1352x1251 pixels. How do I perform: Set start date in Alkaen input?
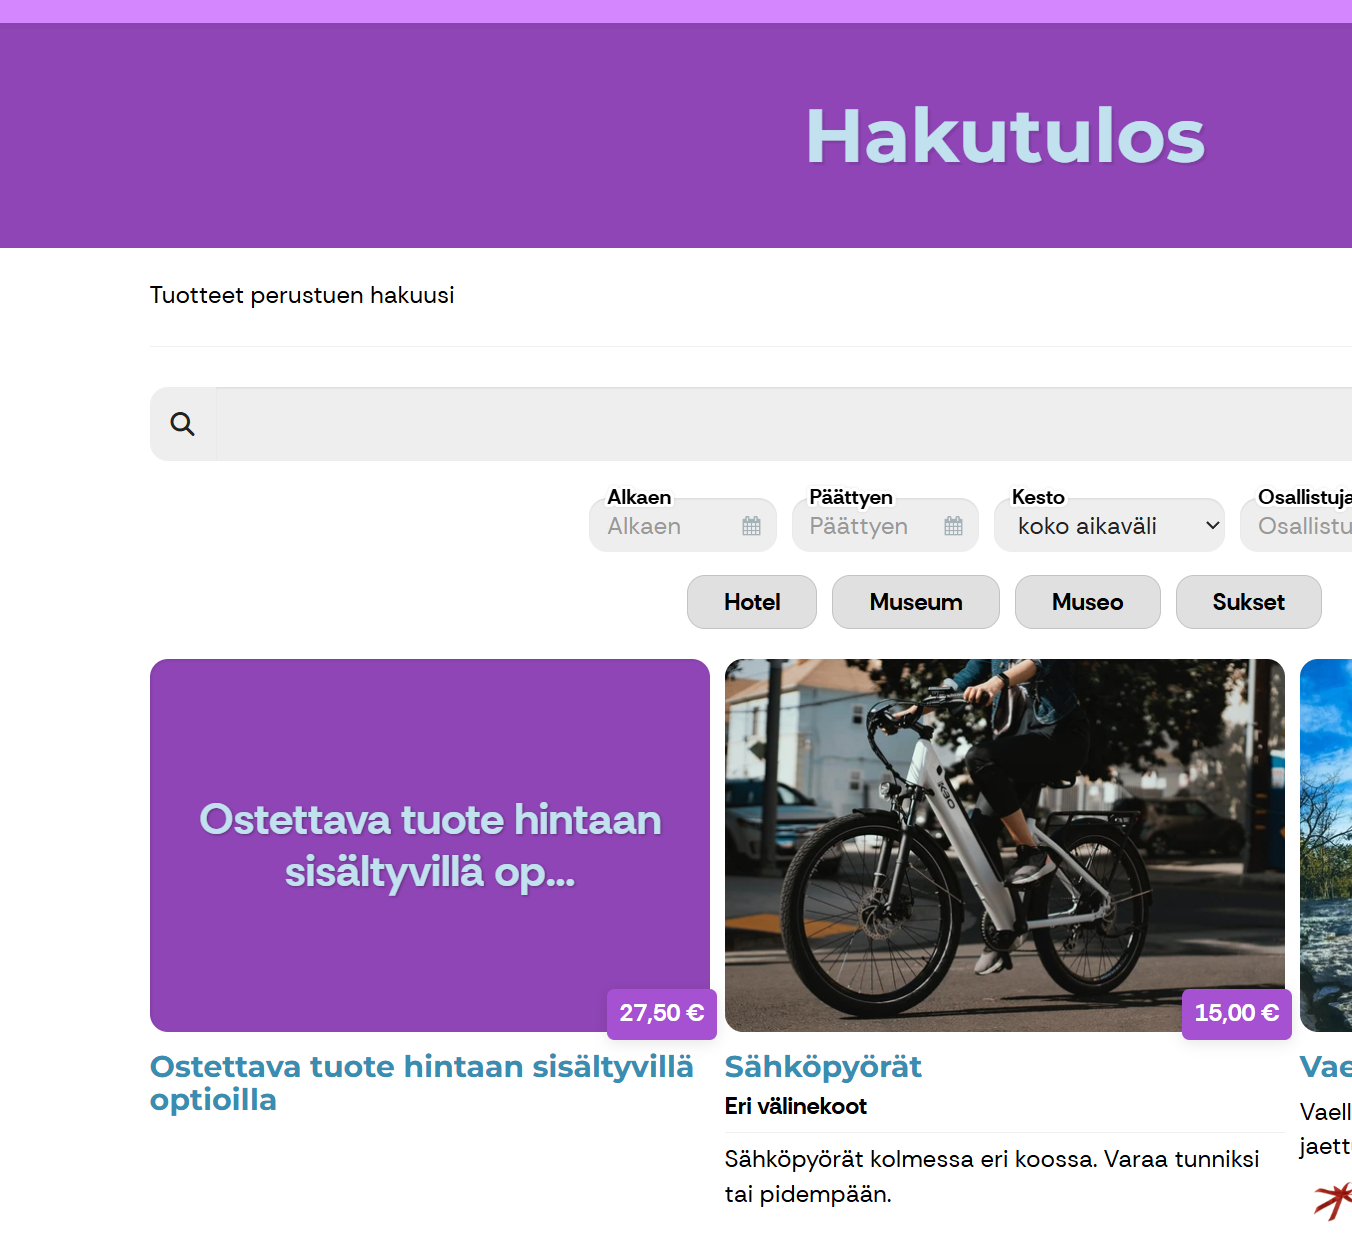pyautogui.click(x=683, y=525)
